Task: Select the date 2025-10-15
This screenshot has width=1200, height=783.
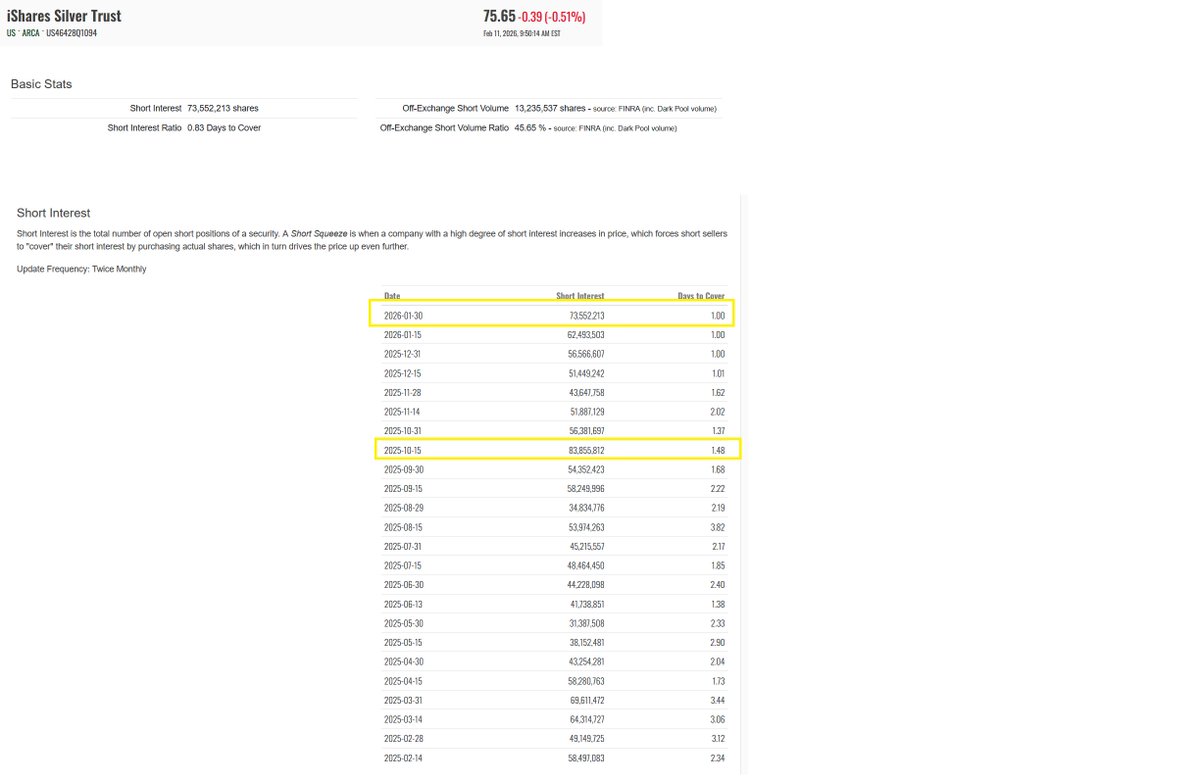Action: [x=403, y=451]
